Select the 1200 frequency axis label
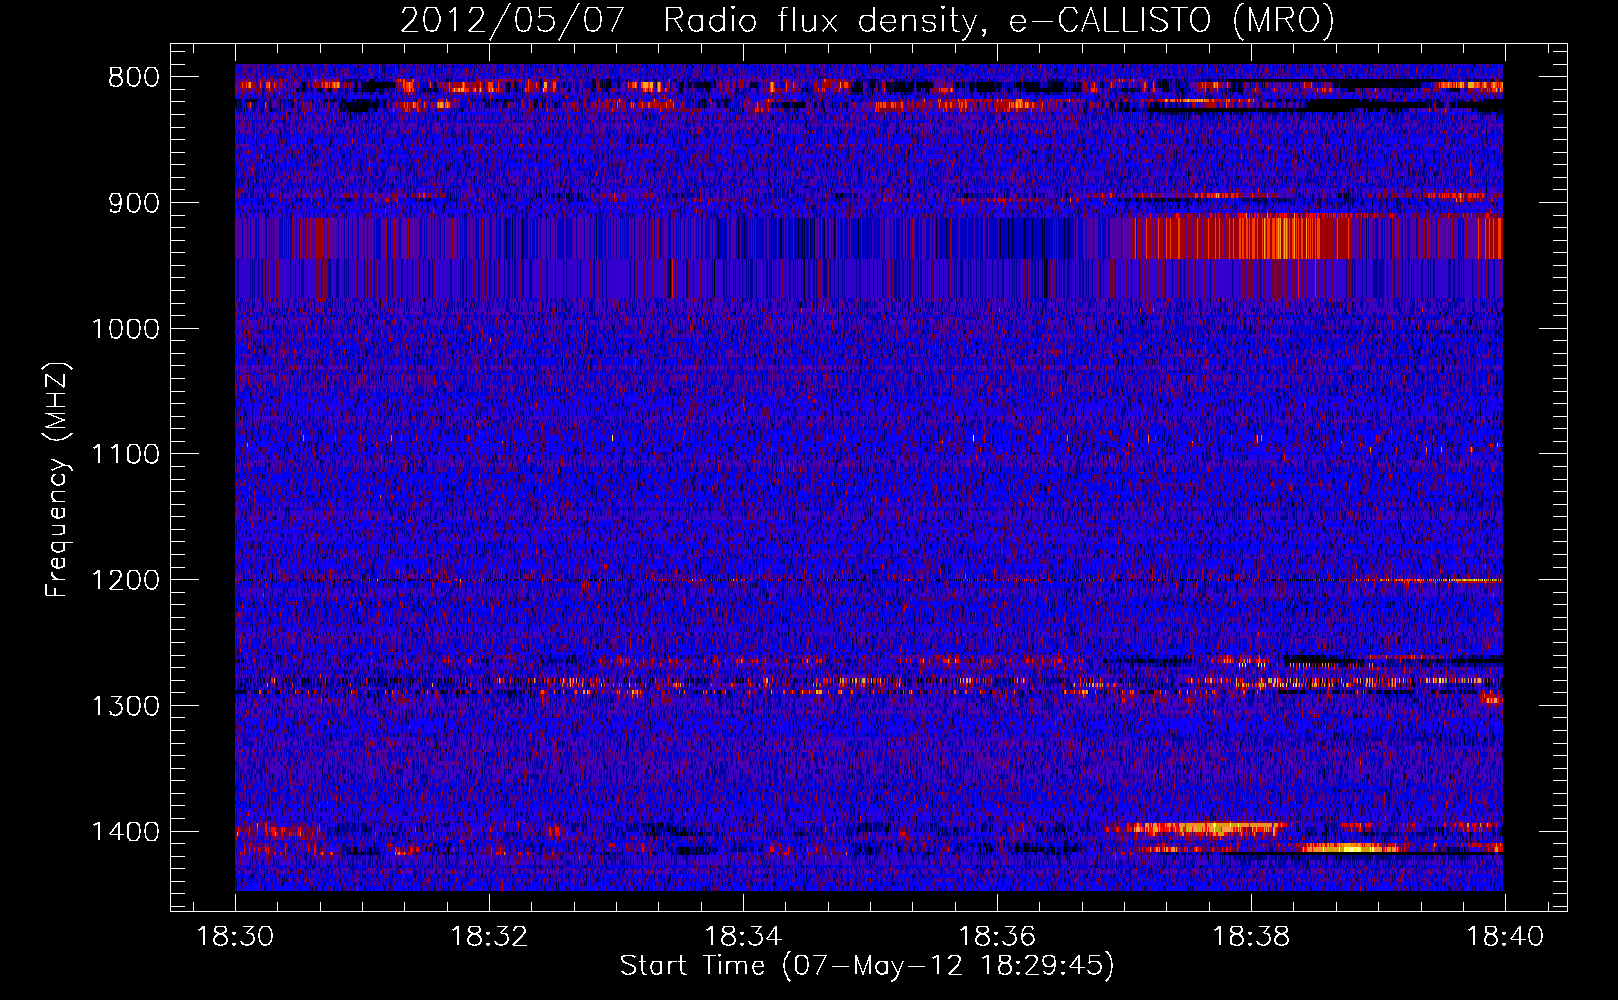Screen dimensions: 1618x1000 click(x=125, y=581)
